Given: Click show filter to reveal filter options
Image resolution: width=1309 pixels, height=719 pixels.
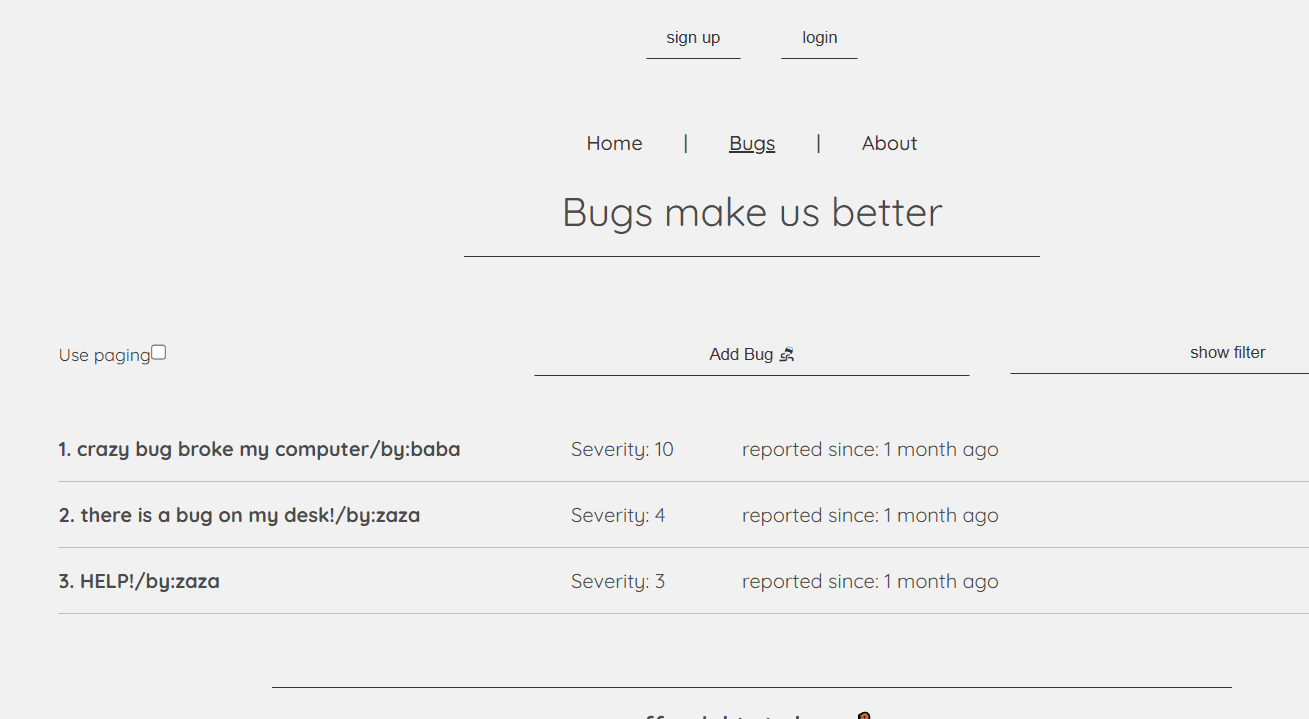Looking at the screenshot, I should (x=1227, y=352).
